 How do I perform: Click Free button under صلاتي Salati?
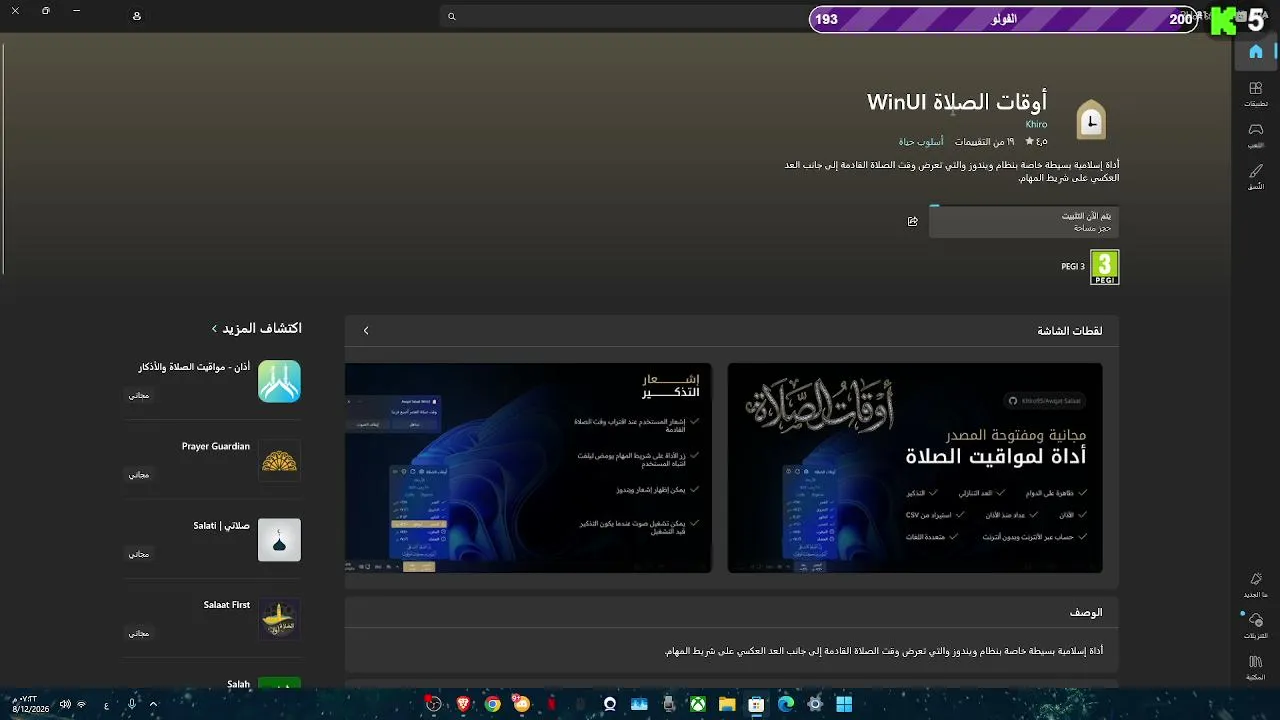tap(139, 553)
